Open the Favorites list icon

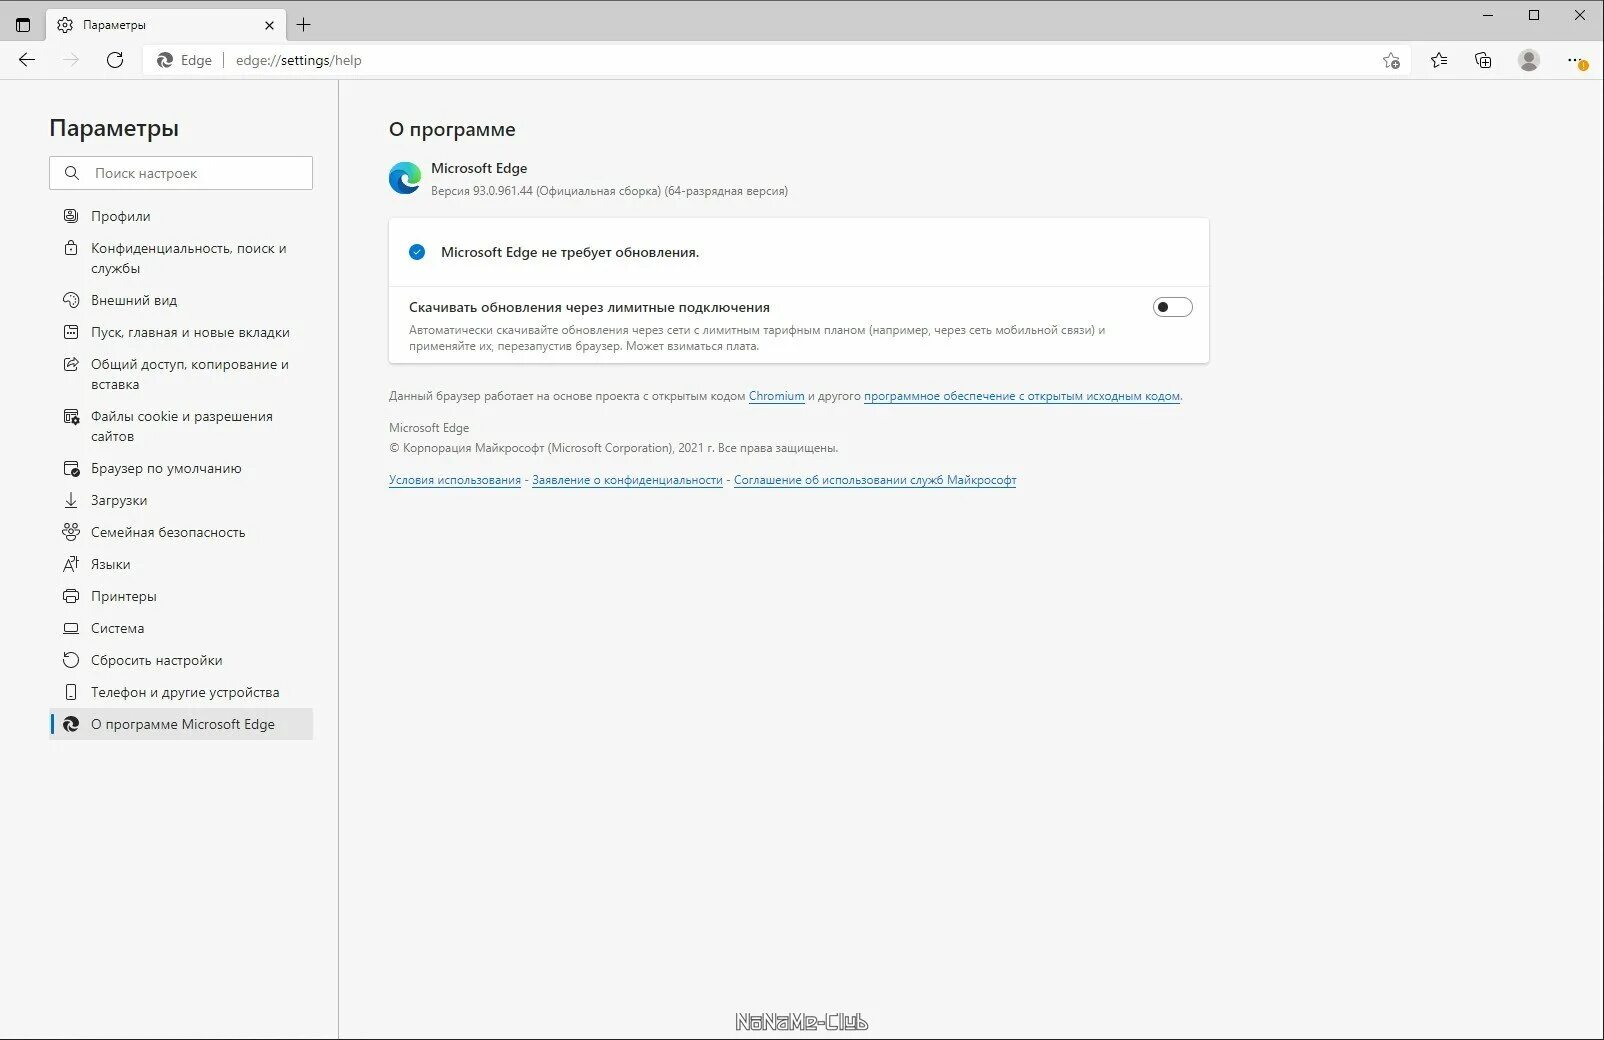[1438, 60]
